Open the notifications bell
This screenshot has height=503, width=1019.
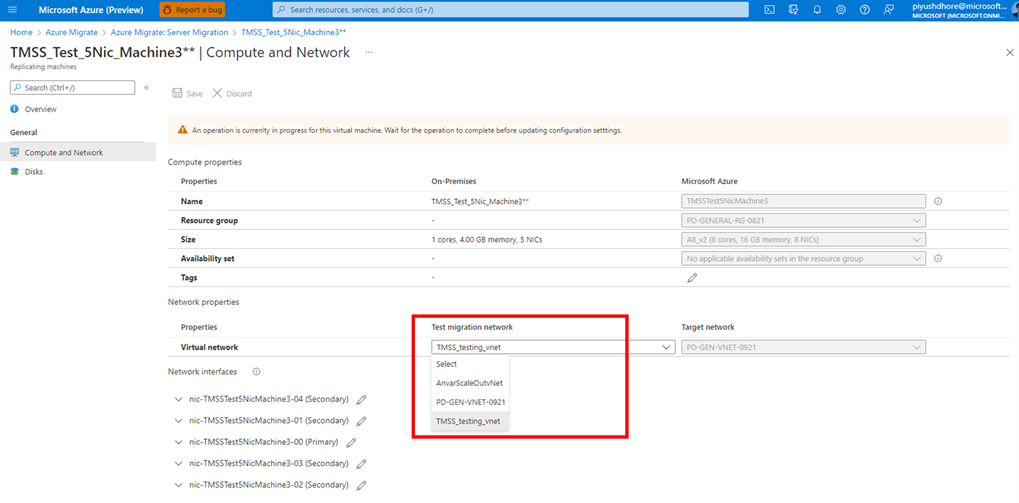pyautogui.click(x=817, y=10)
